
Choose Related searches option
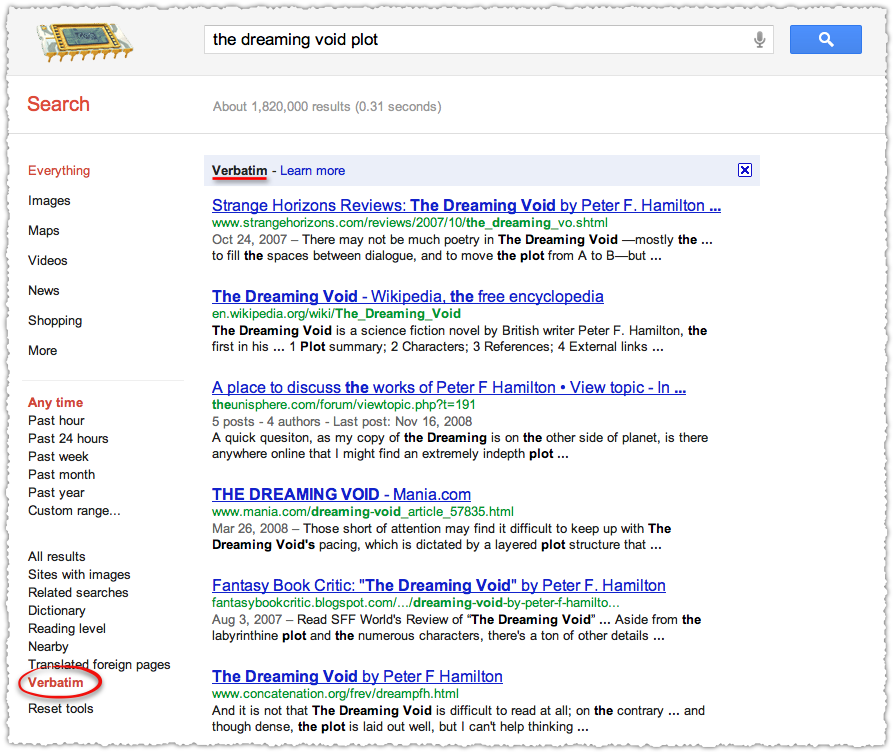pos(78,592)
